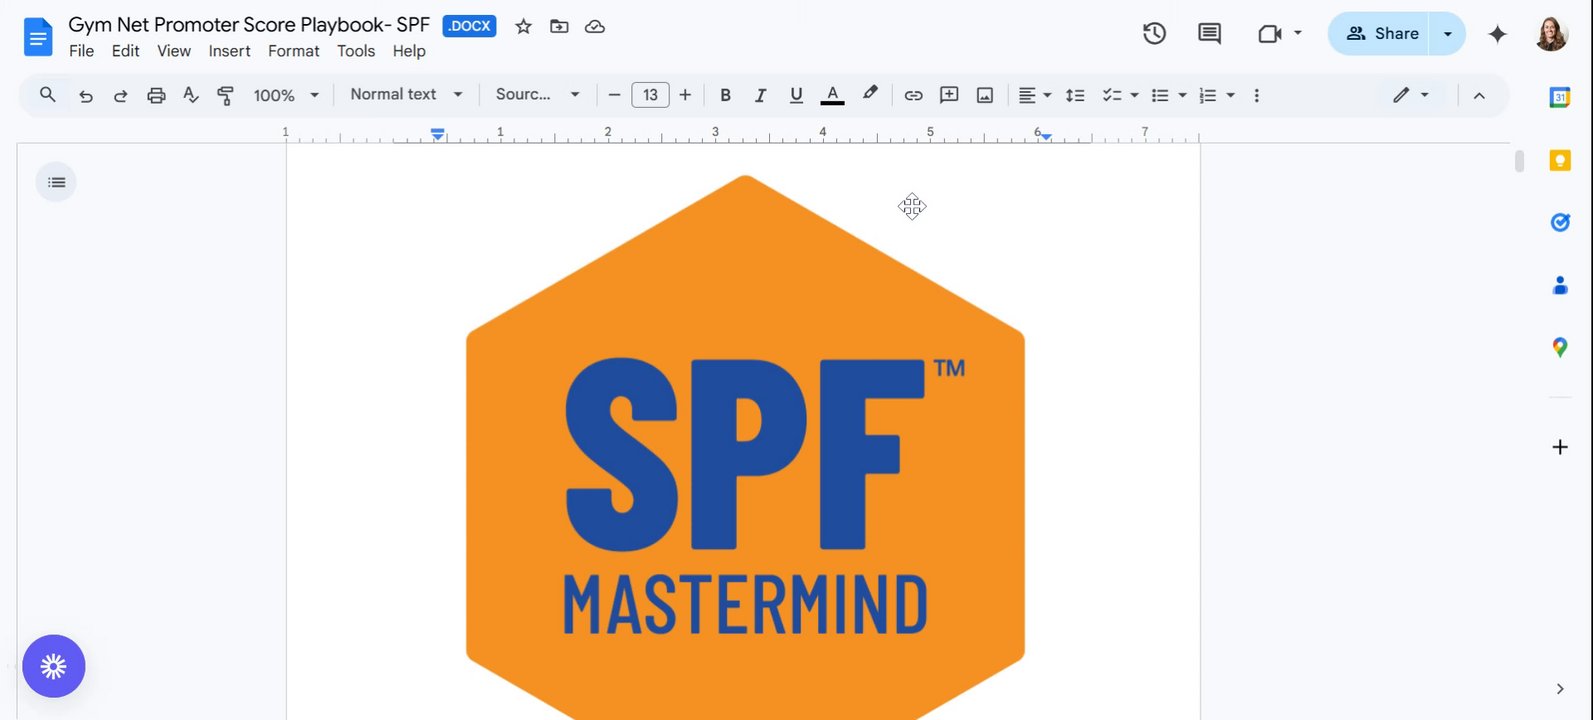Expand numbered list options arrow

coord(1230,95)
